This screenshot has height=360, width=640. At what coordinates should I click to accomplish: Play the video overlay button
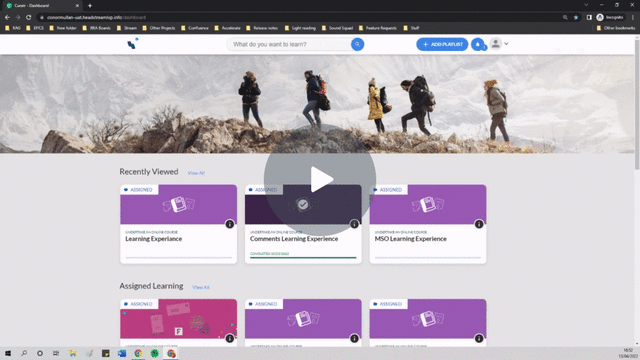coord(320,180)
